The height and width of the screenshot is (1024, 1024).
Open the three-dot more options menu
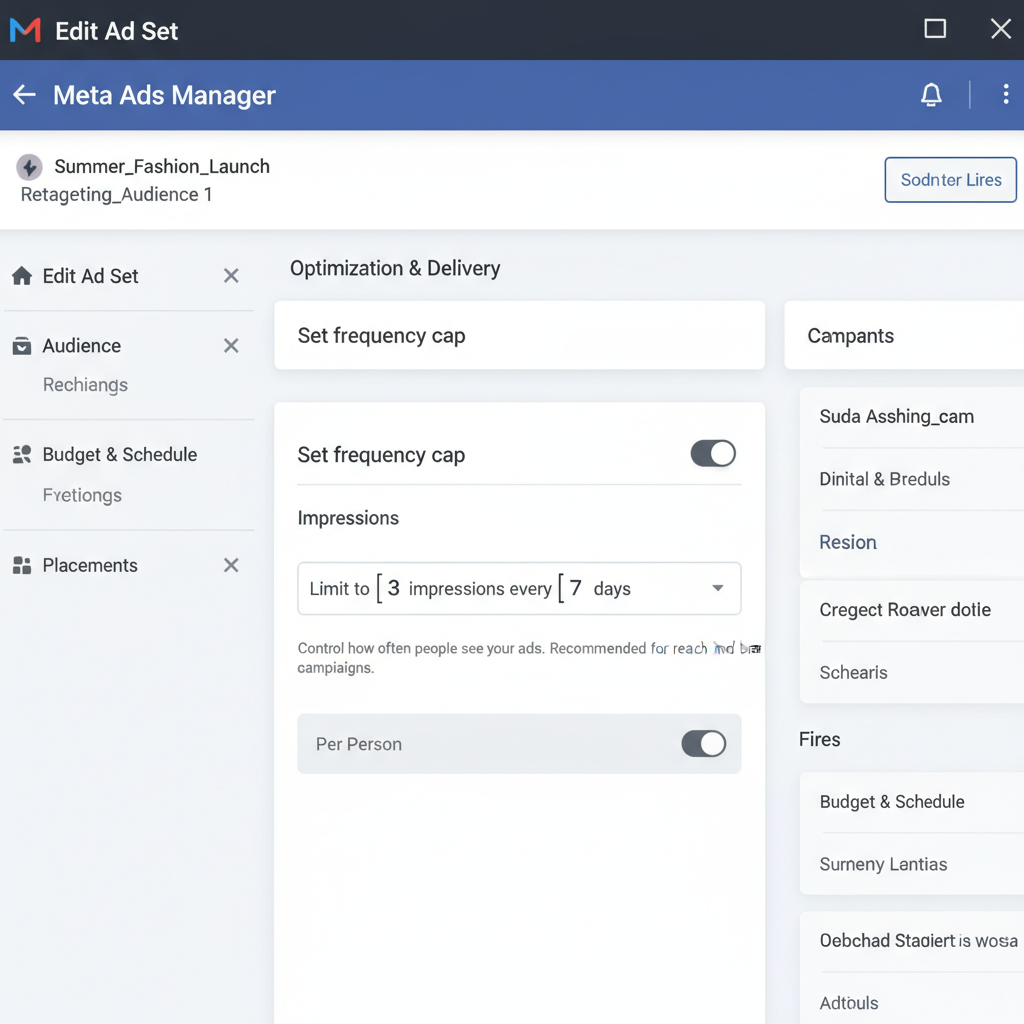(1005, 95)
